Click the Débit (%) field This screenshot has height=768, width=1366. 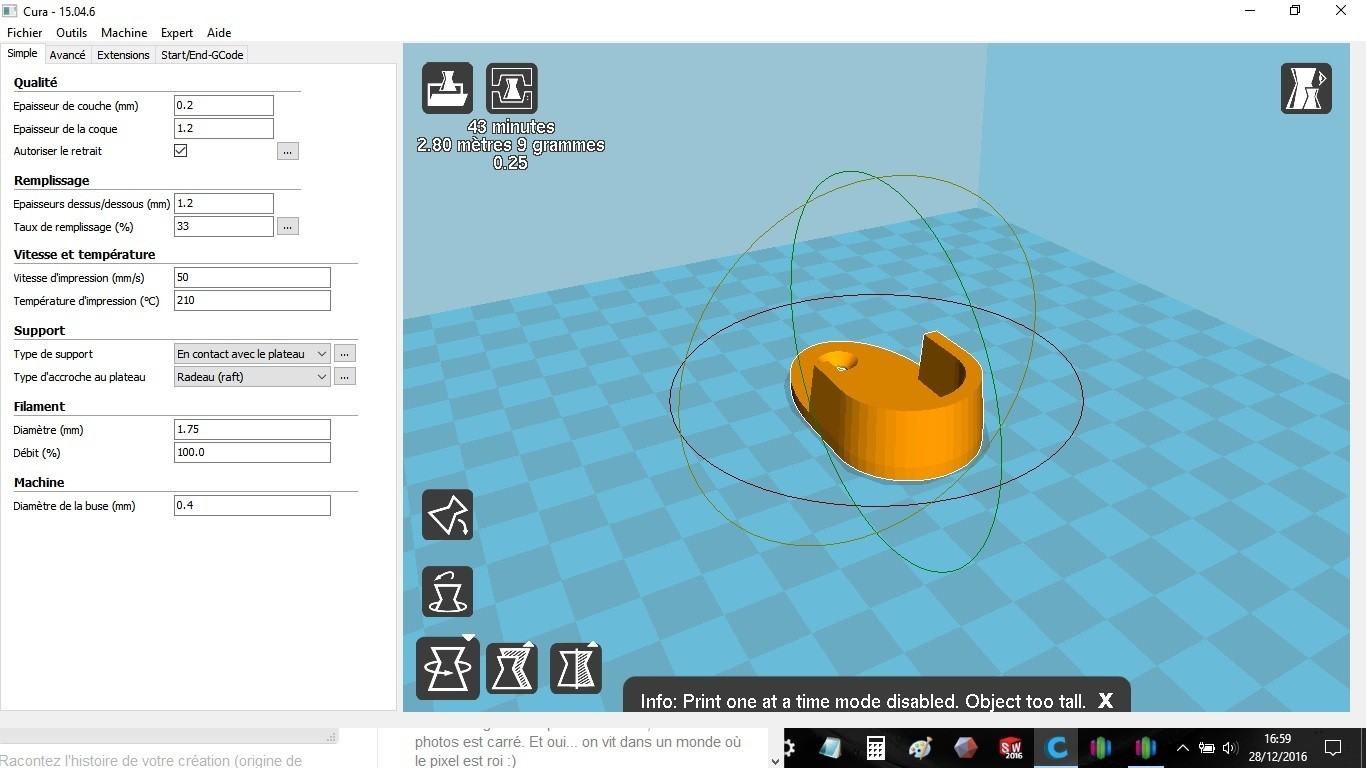[252, 453]
